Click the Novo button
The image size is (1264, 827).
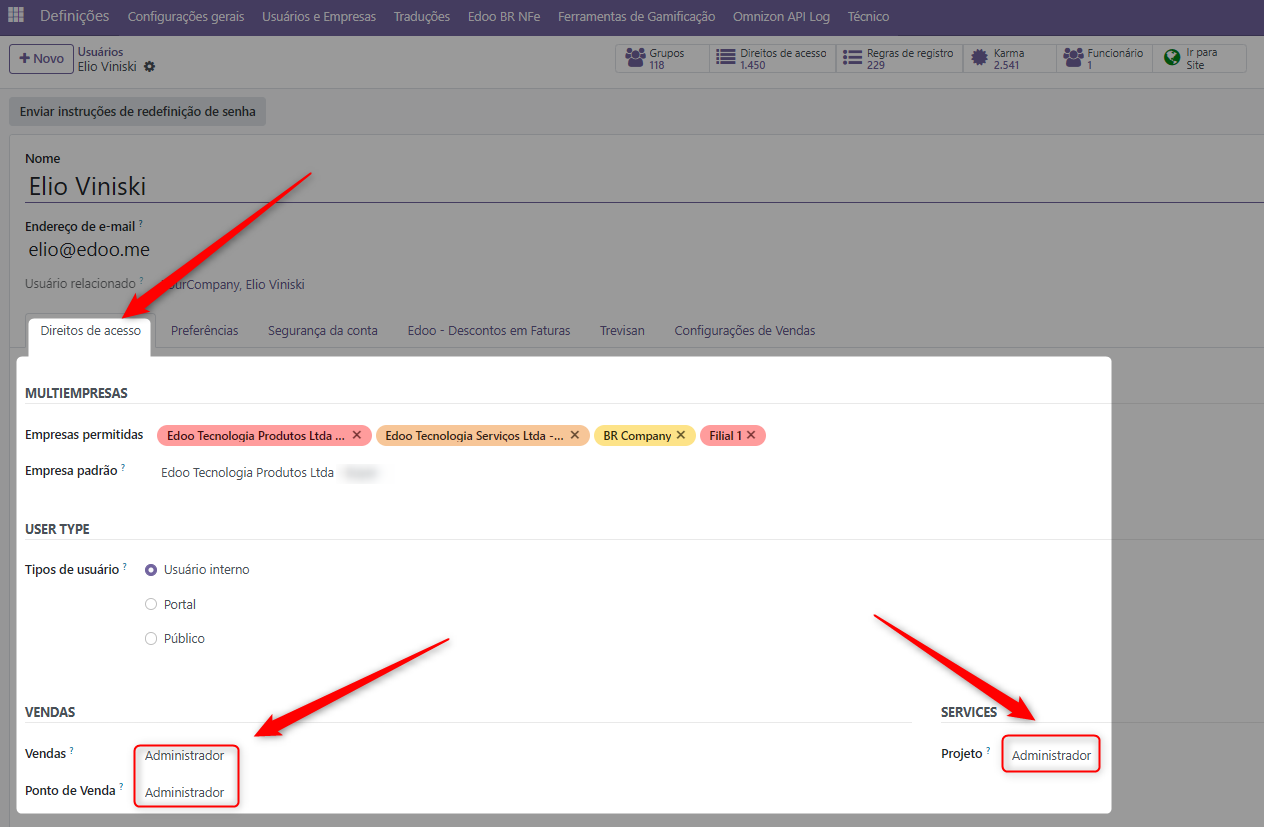[x=41, y=58]
